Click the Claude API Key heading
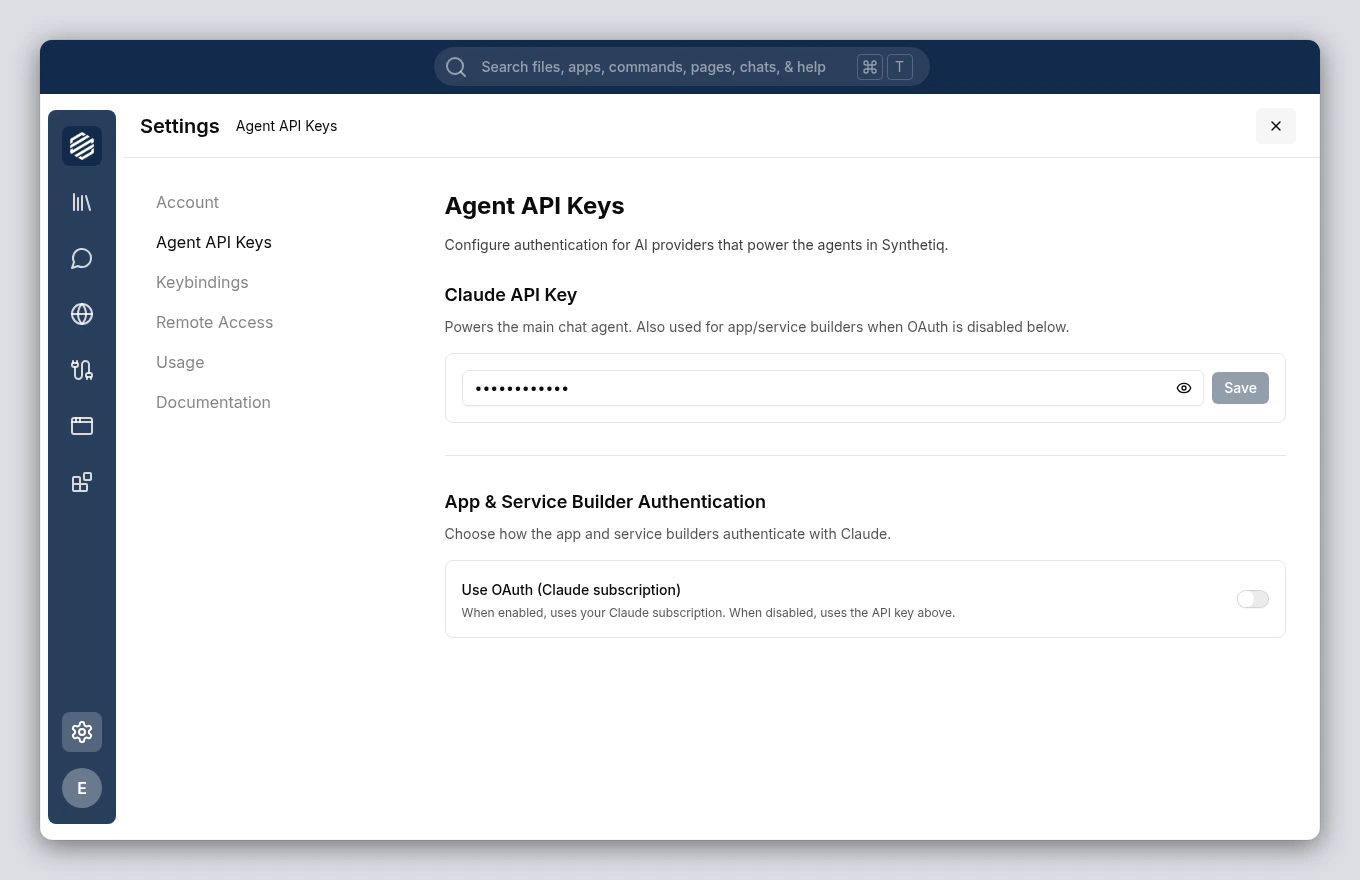Viewport: 1360px width, 880px height. pos(511,295)
